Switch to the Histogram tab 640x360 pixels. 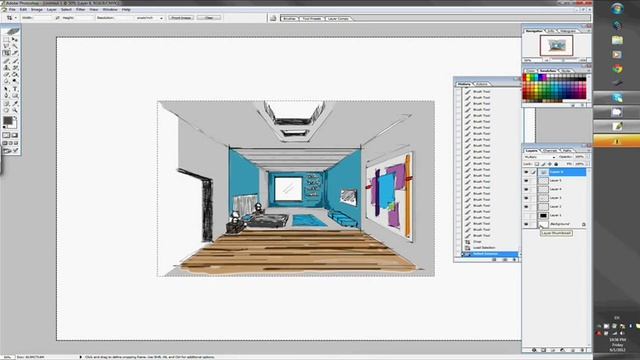coord(568,31)
